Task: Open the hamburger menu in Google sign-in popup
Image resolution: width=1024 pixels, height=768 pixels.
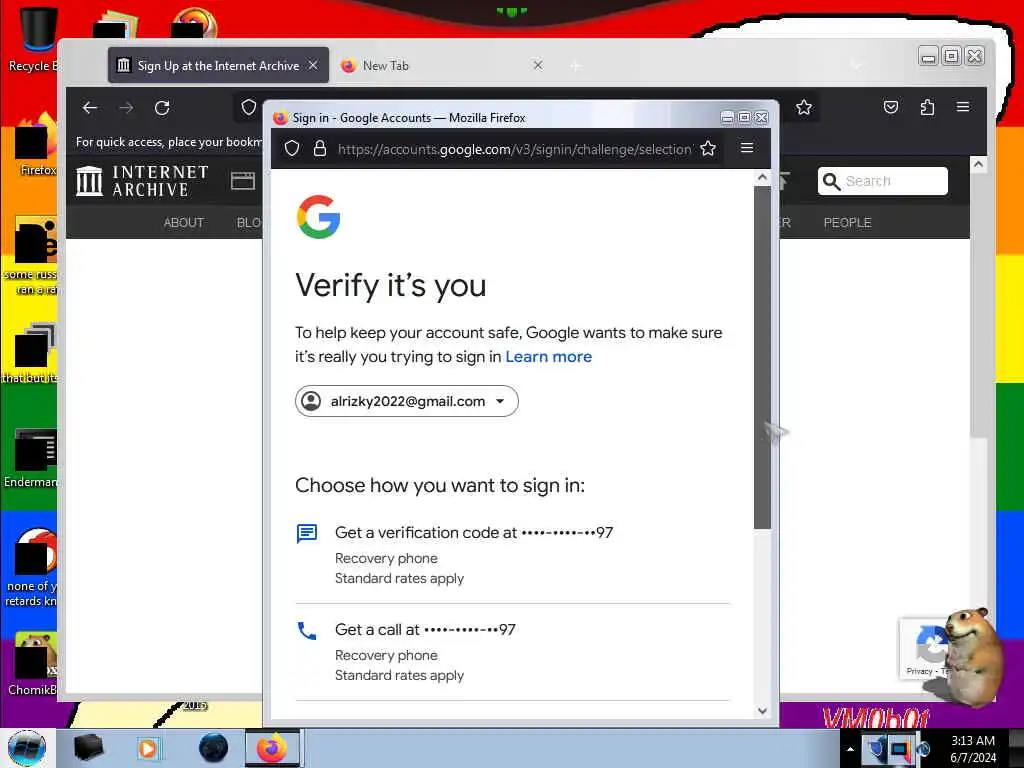Action: pos(747,148)
